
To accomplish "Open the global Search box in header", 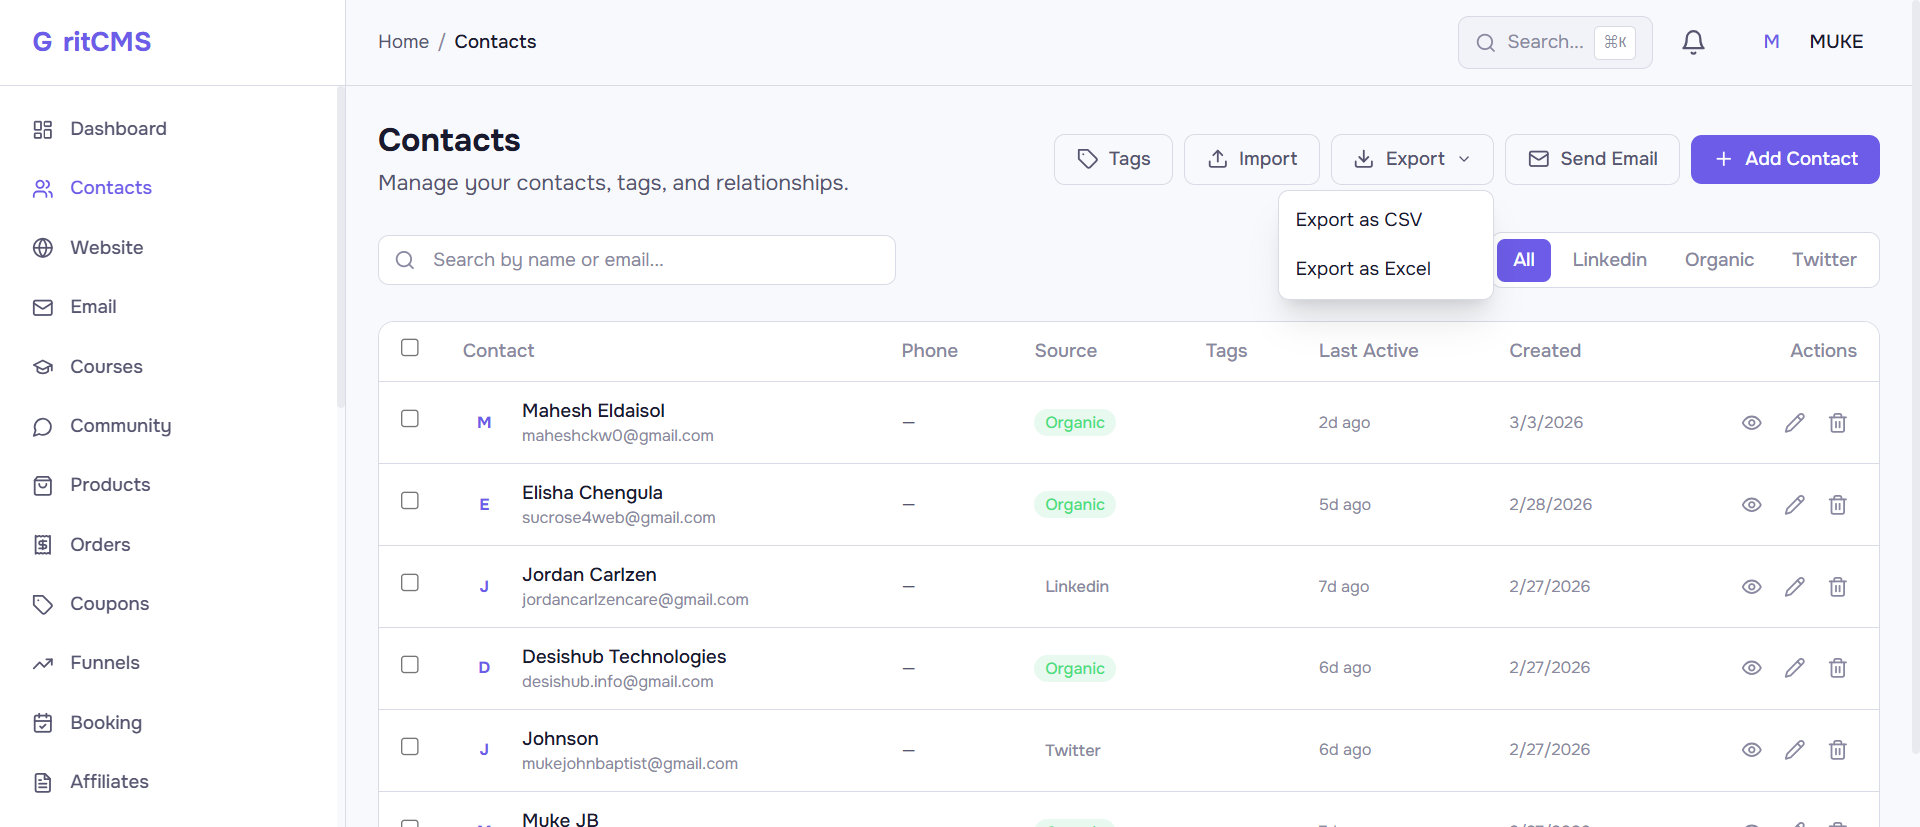I will pyautogui.click(x=1555, y=42).
